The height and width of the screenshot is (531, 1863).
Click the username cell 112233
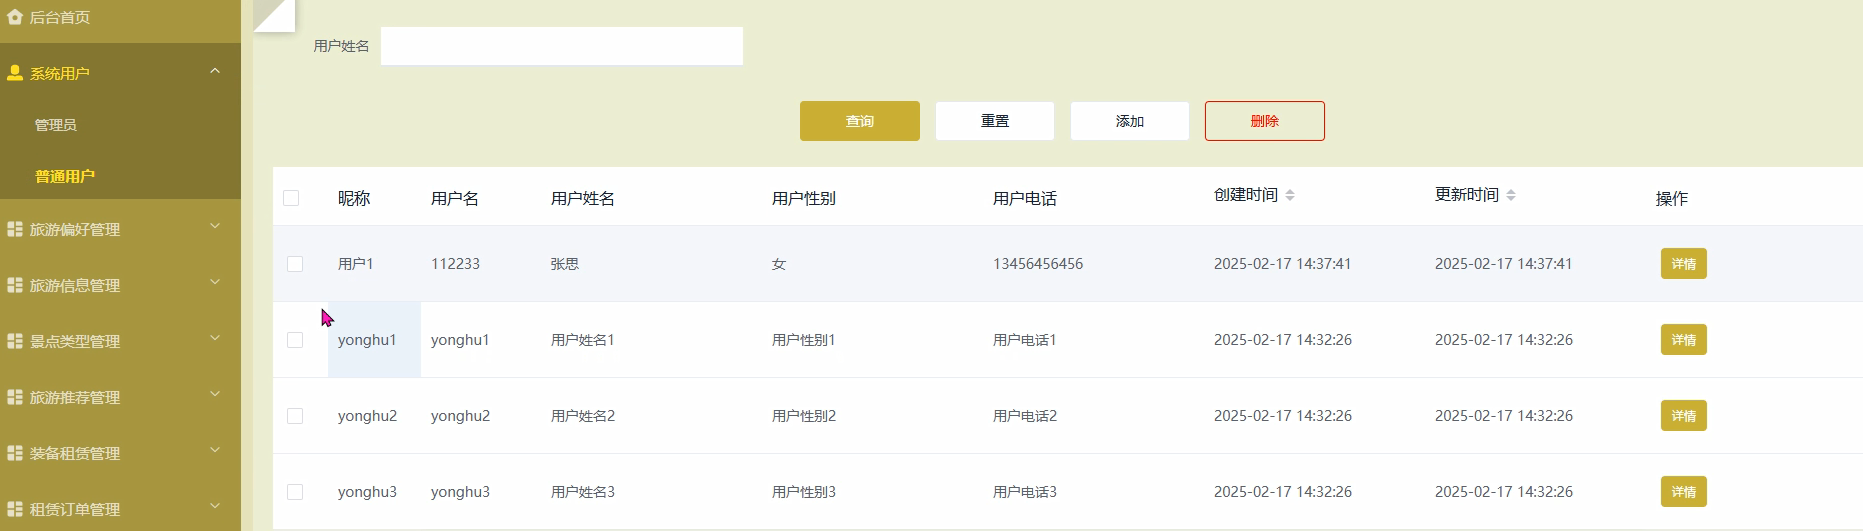coord(455,264)
